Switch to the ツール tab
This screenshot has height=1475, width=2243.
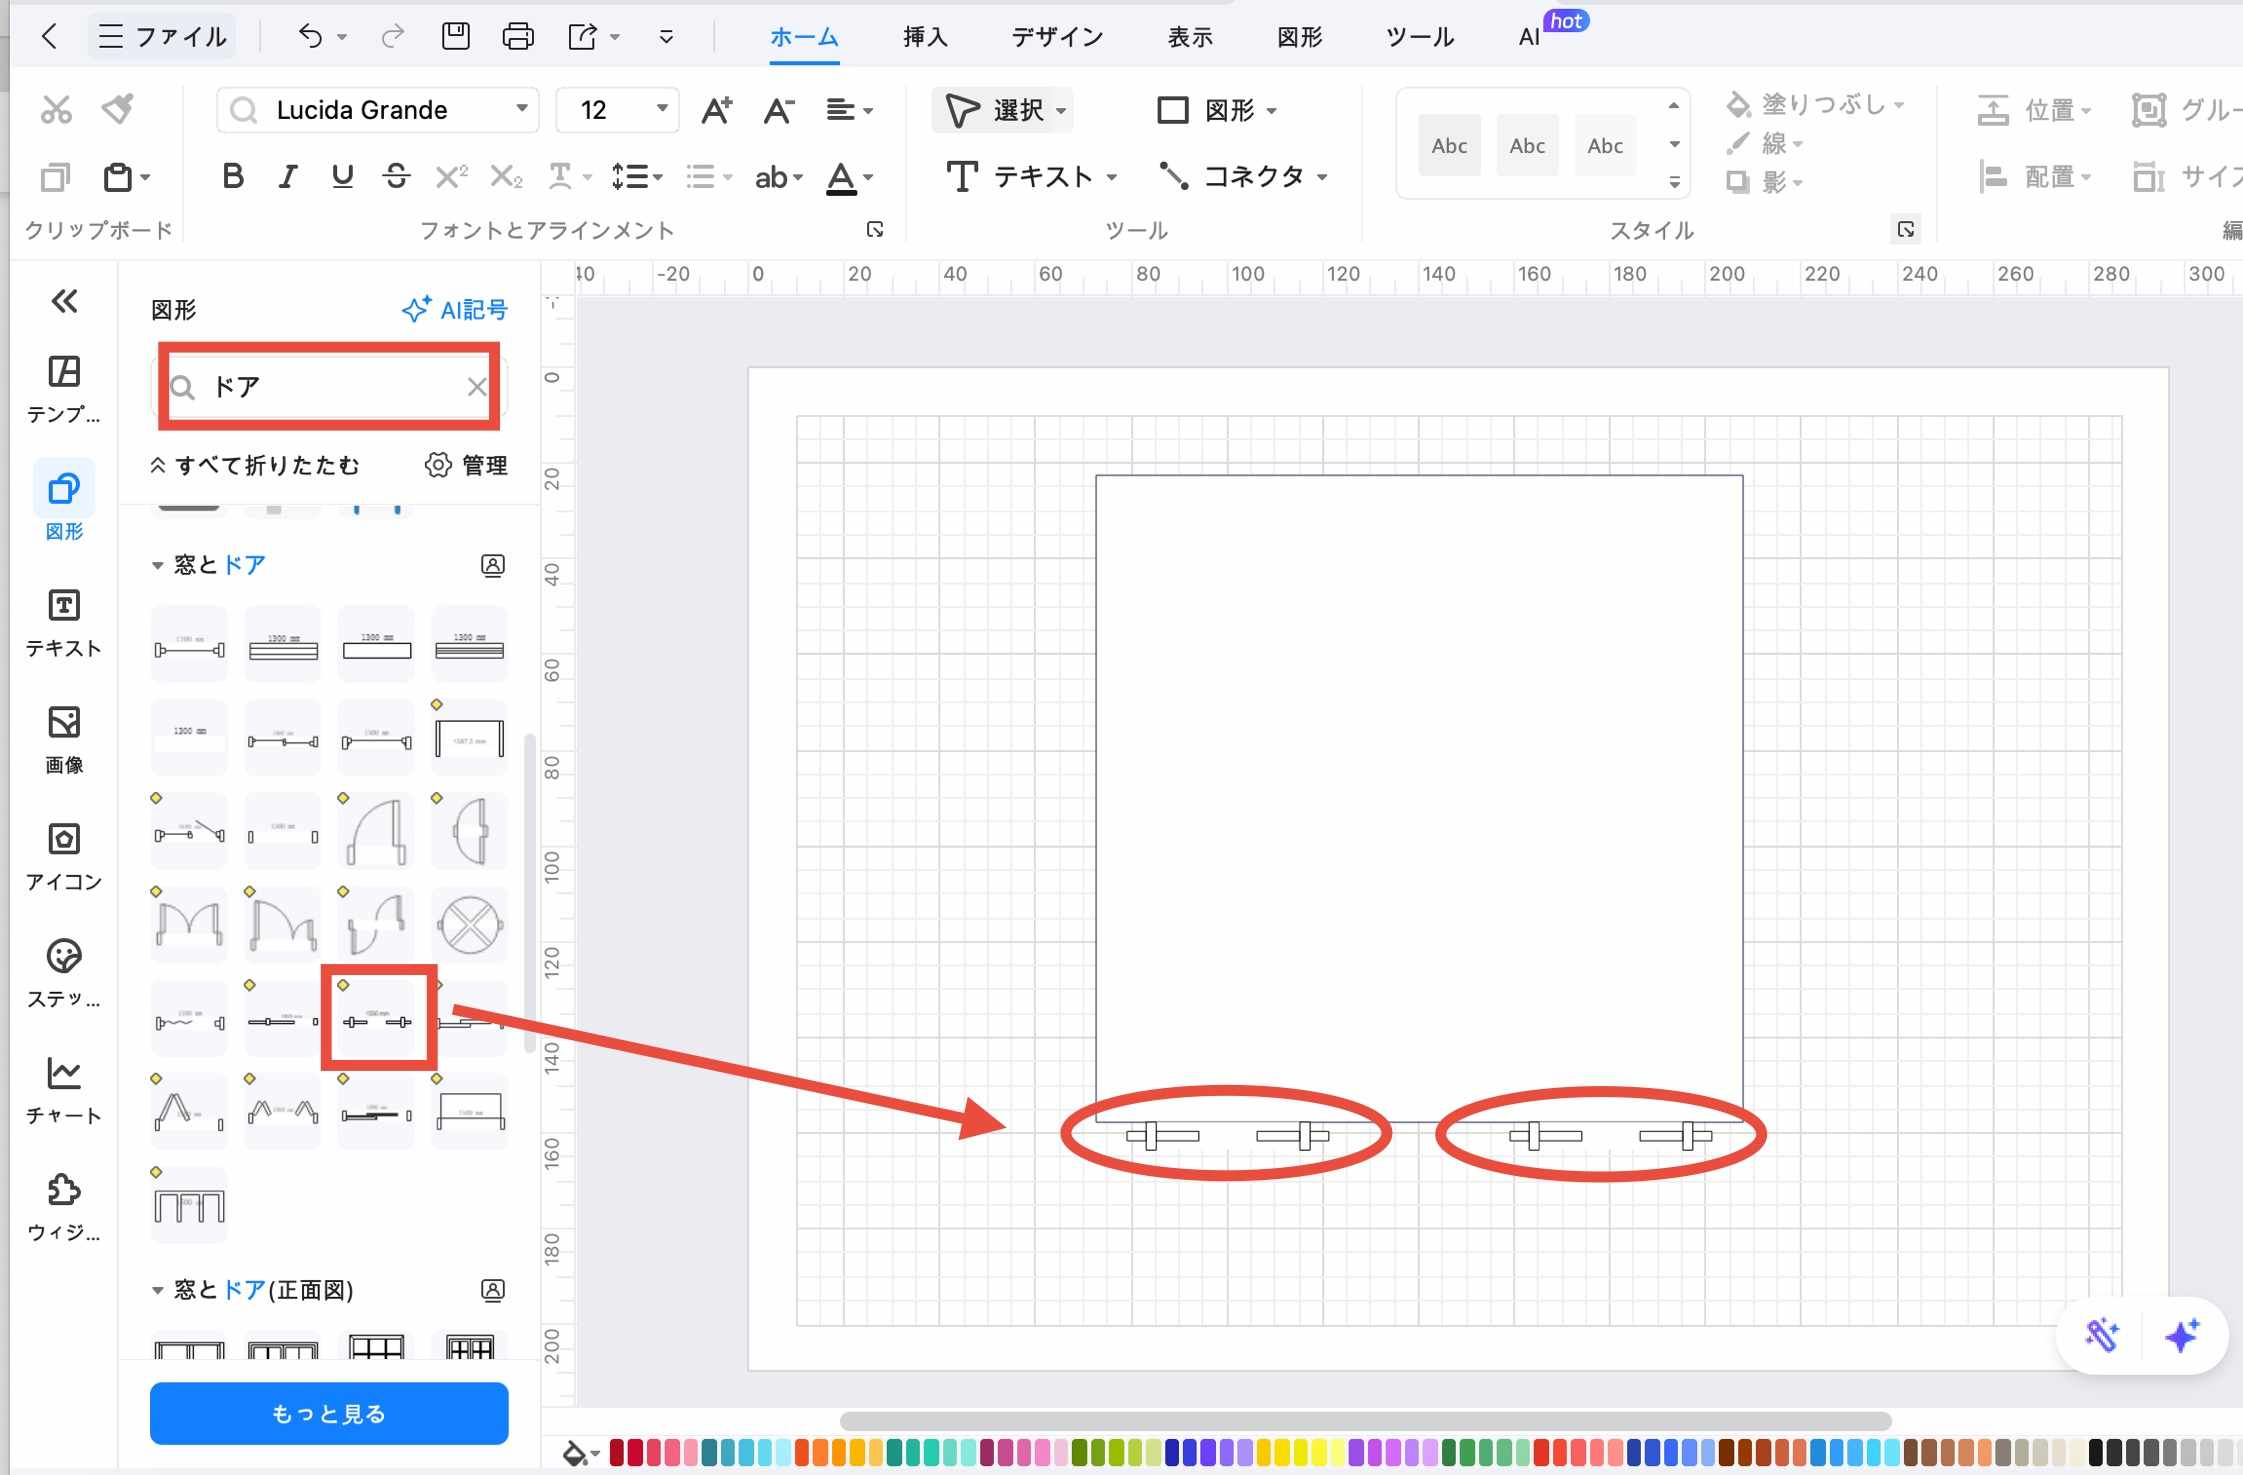click(x=1420, y=37)
